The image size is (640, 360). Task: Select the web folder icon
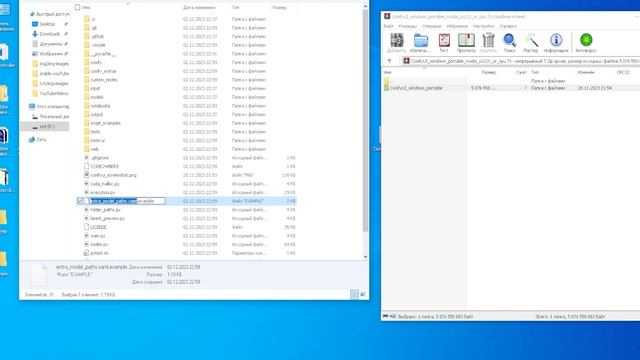[86, 149]
